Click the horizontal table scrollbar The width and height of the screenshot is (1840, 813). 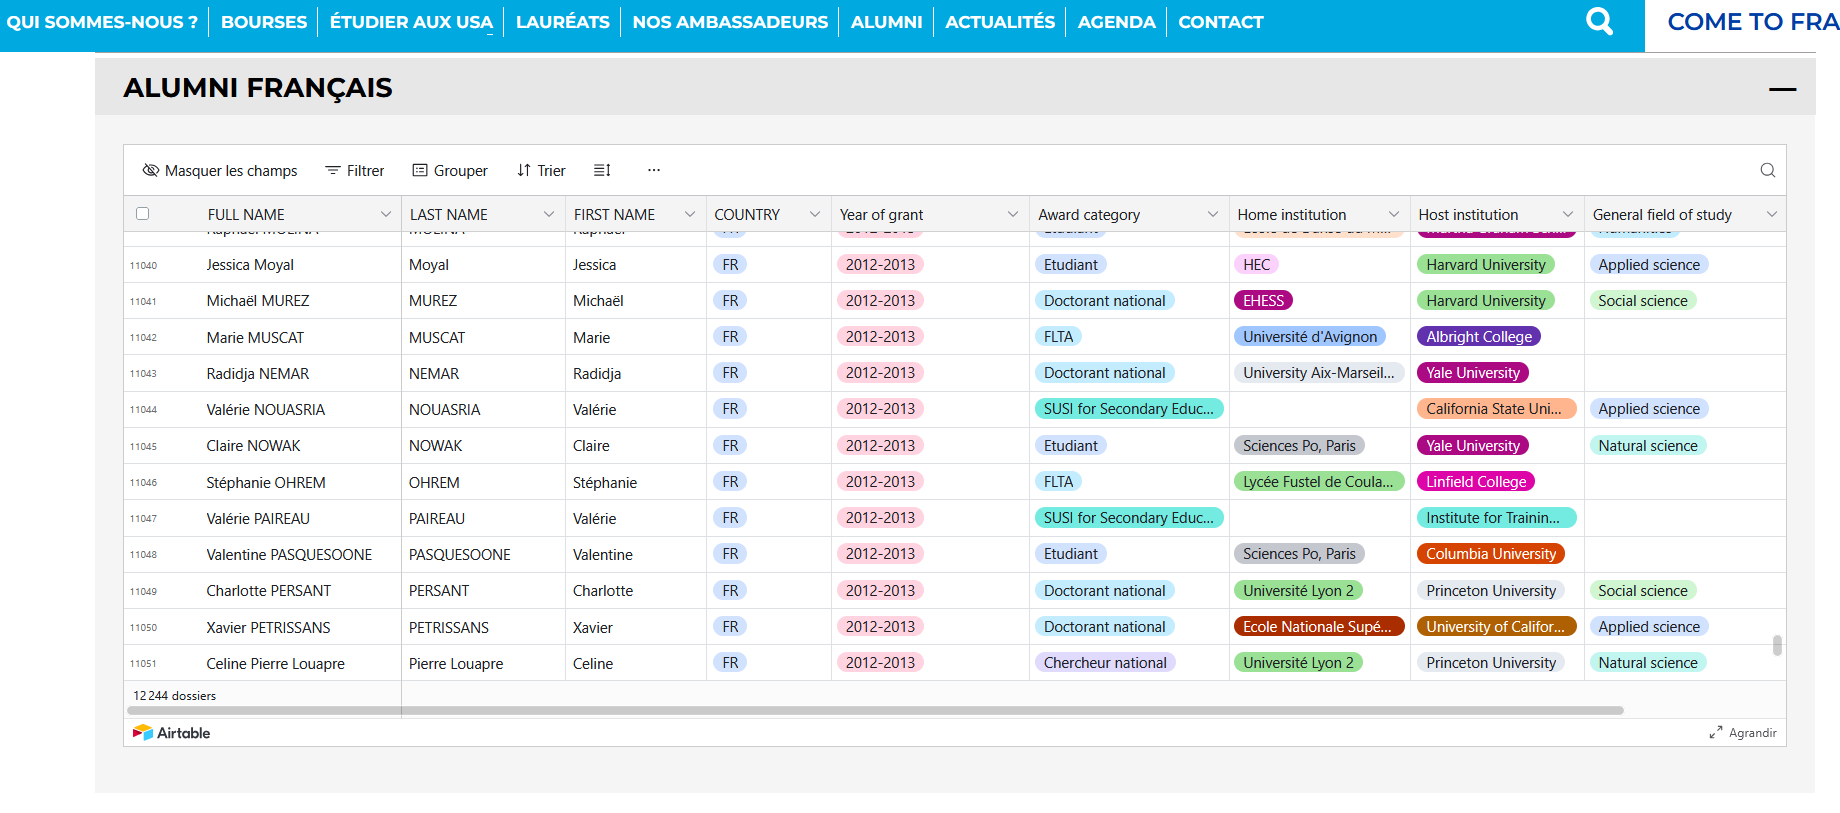coord(875,711)
